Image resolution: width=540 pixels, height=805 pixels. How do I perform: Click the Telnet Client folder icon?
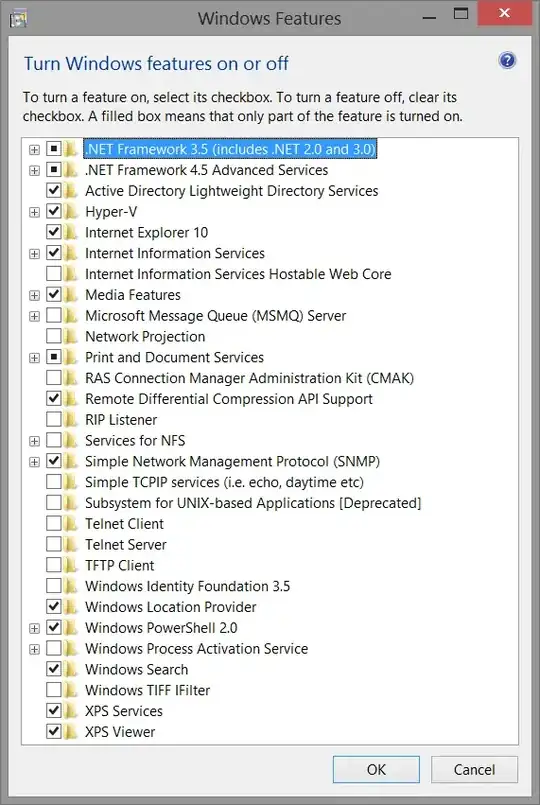pyautogui.click(x=71, y=523)
